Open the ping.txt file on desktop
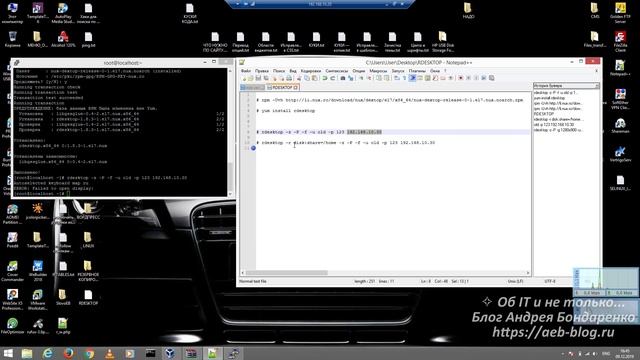640x360 pixels. tap(88, 40)
